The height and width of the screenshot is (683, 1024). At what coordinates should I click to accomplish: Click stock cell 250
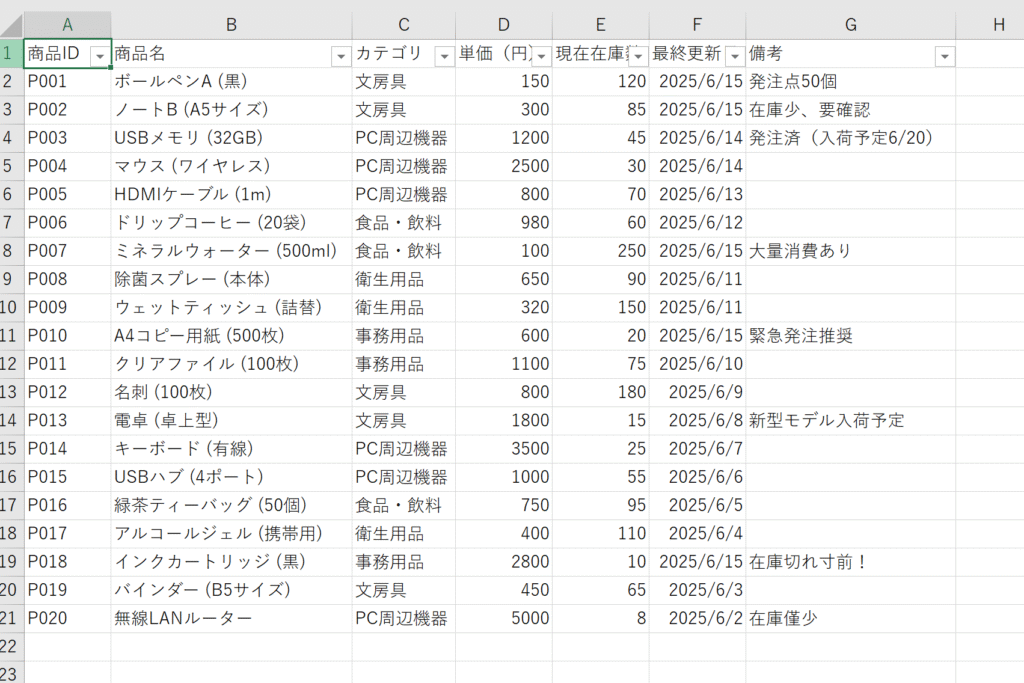coord(600,251)
